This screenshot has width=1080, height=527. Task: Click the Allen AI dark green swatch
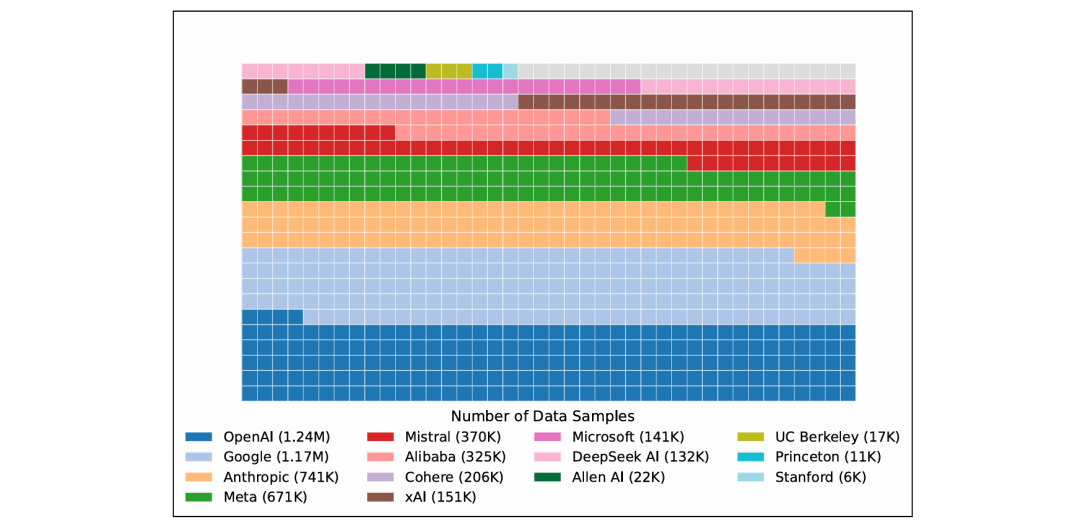547,476
